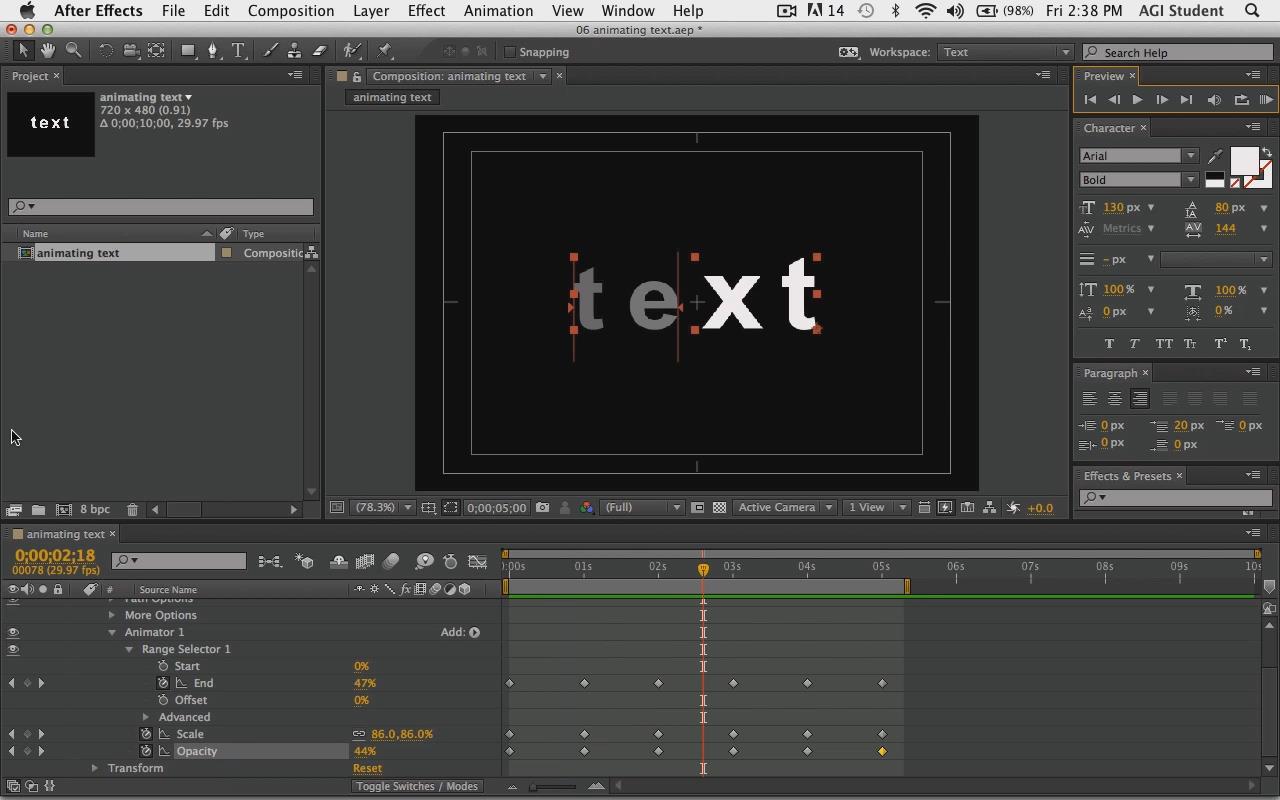Enable the Snapping checkbox
The image size is (1280, 800).
click(510, 52)
